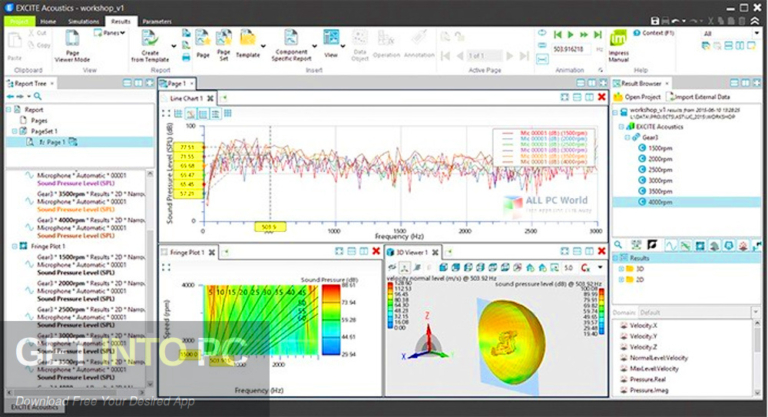This screenshot has height=417, width=768.
Task: Click Open Project button
Action: [637, 97]
